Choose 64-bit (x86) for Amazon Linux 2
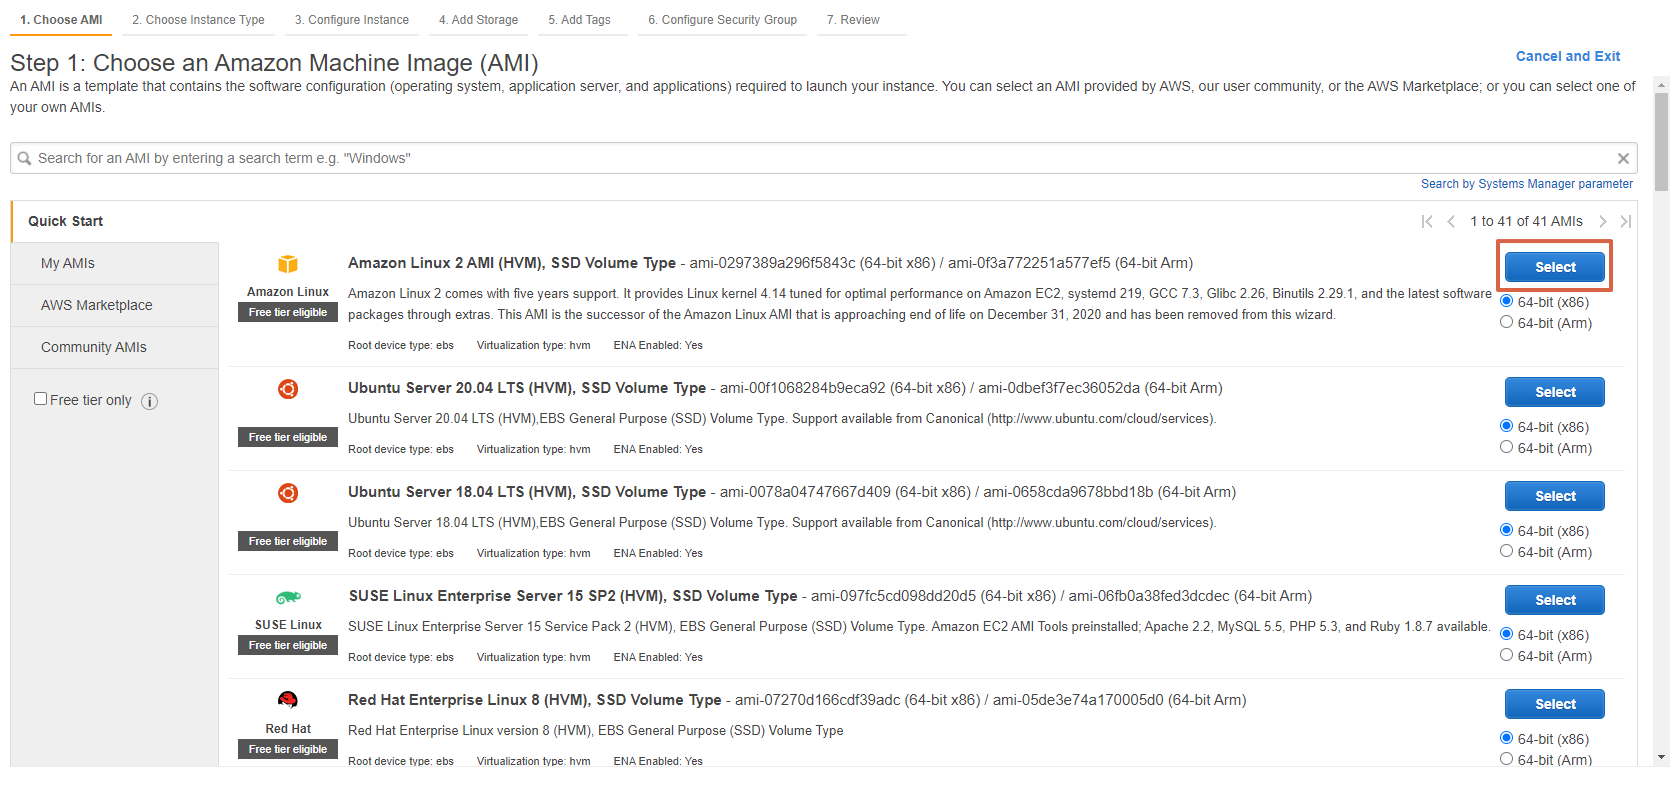Screen dimensions: 1680x790 pos(1506,301)
